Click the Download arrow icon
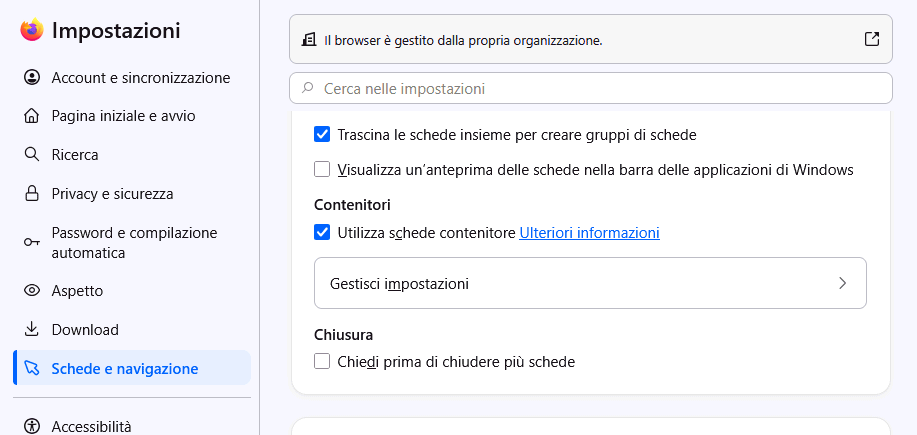This screenshot has height=435, width=917. [32, 329]
